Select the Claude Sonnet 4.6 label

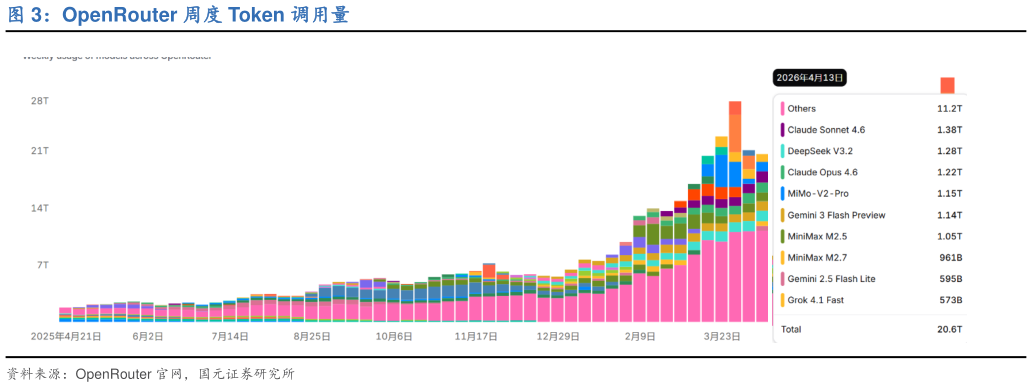coord(826,130)
